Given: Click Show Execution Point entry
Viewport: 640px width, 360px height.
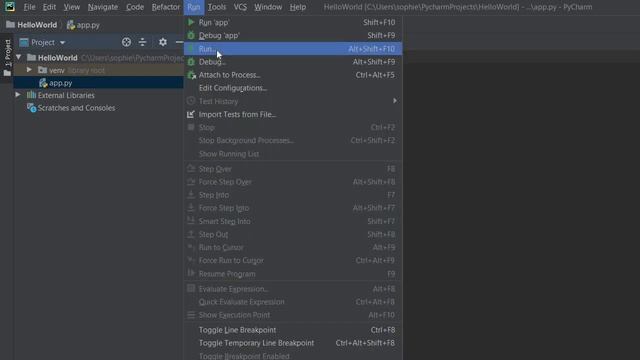Looking at the screenshot, I should pyautogui.click(x=293, y=315).
